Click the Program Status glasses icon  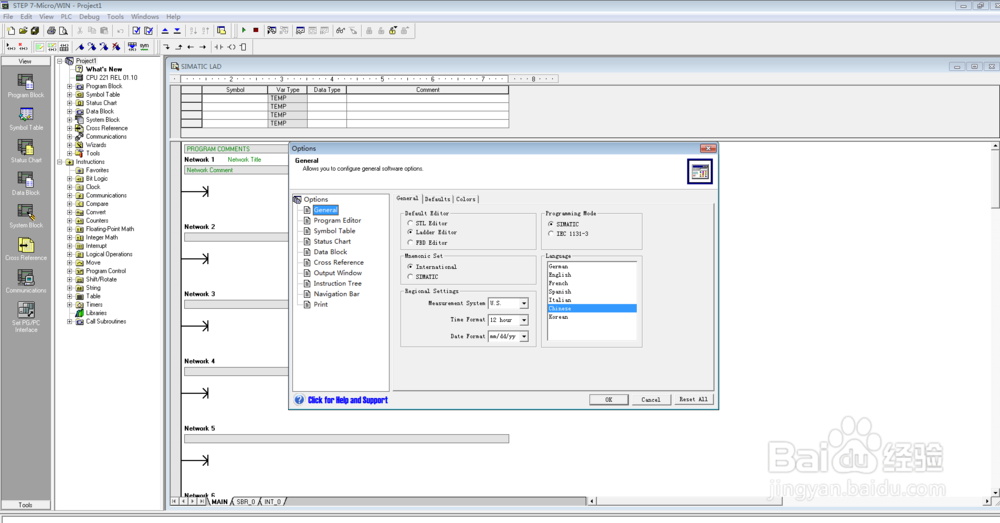pyautogui.click(x=341, y=31)
